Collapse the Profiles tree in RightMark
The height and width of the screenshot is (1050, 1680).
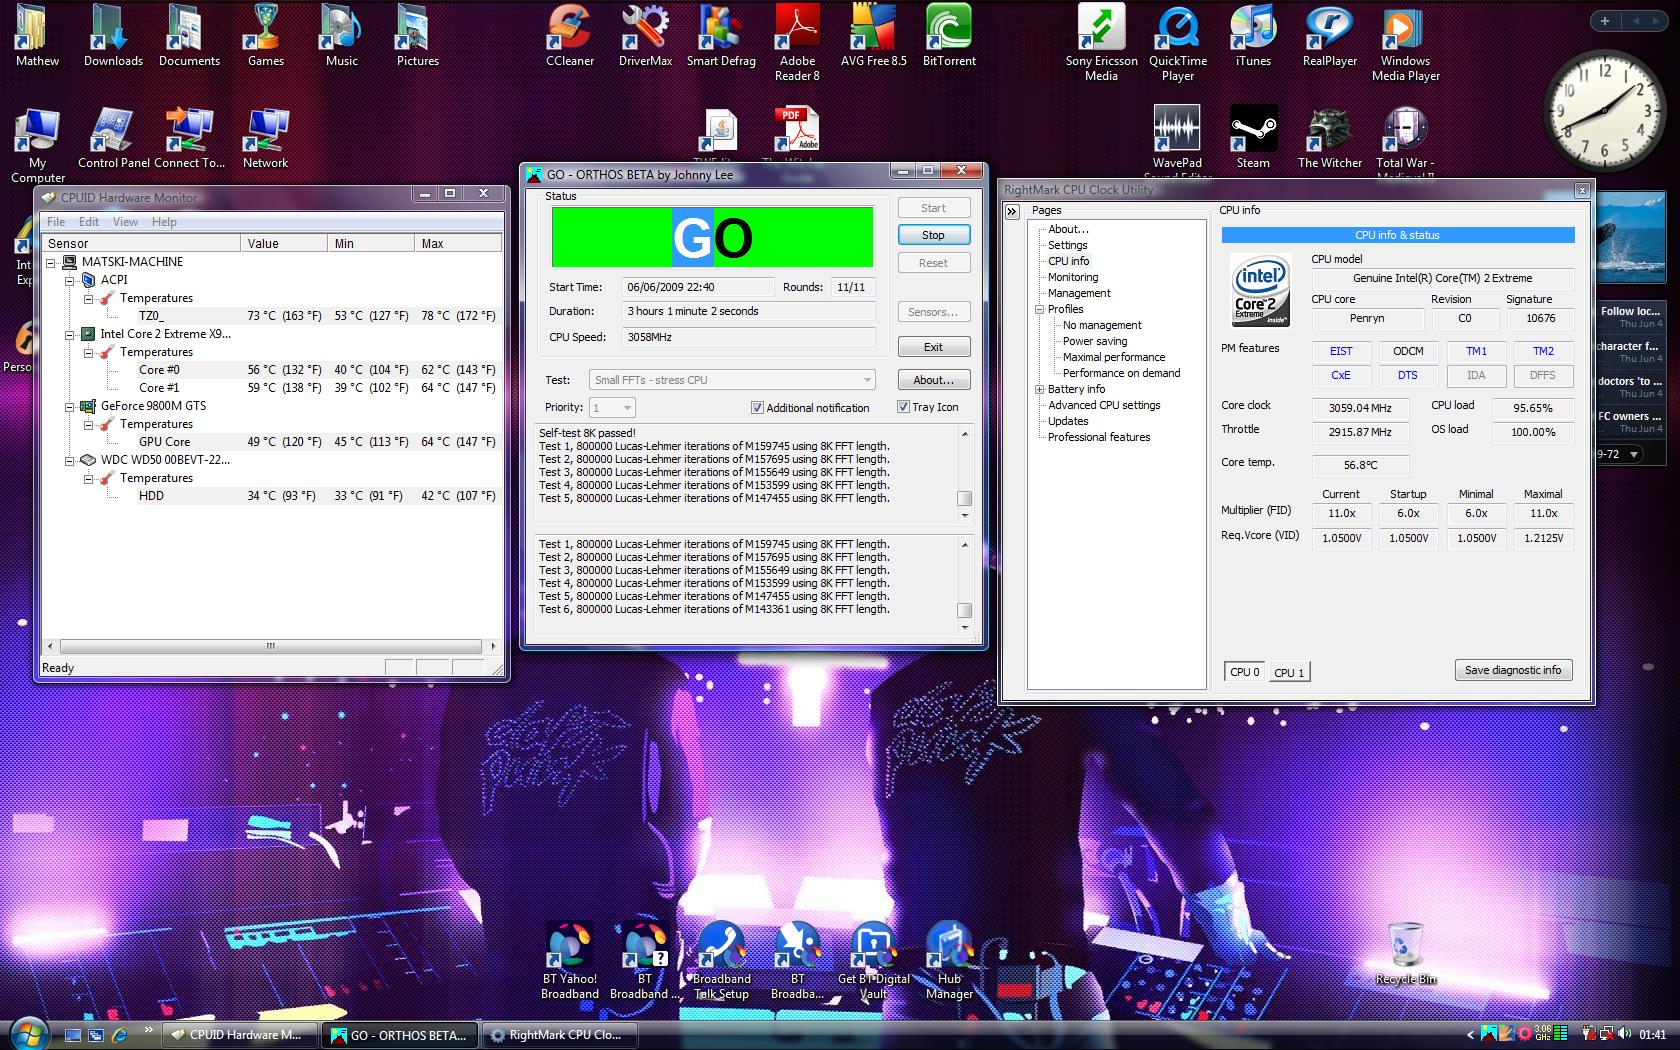tap(1039, 309)
